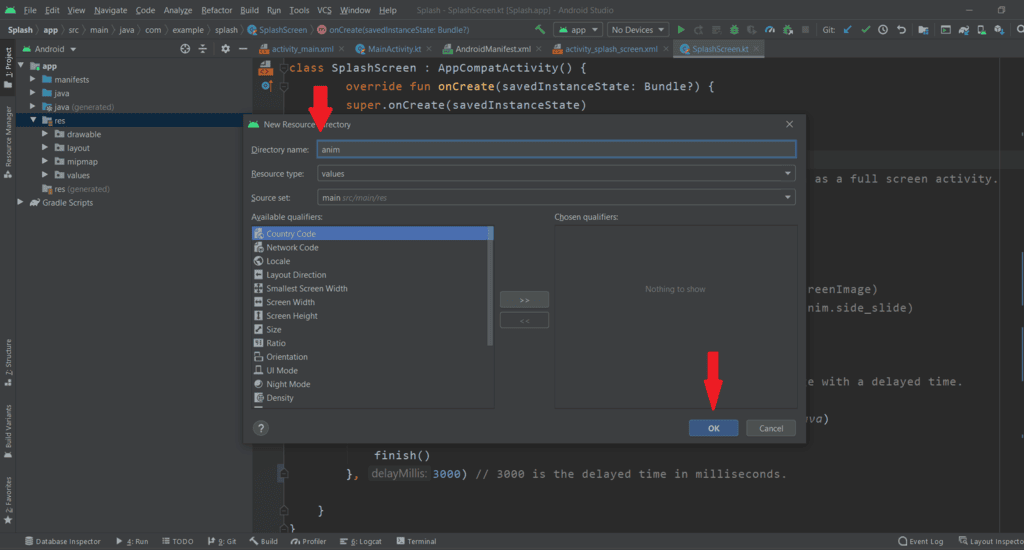Click the Git commit checkmark icon
Image resolution: width=1024 pixels, height=550 pixels.
(x=866, y=30)
